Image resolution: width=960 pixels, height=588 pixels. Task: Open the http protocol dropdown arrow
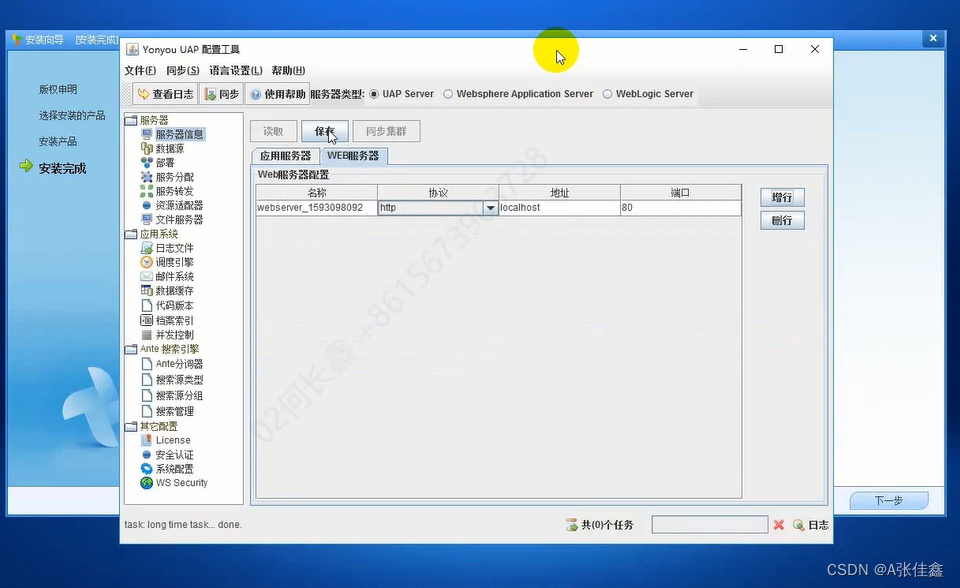click(x=490, y=208)
